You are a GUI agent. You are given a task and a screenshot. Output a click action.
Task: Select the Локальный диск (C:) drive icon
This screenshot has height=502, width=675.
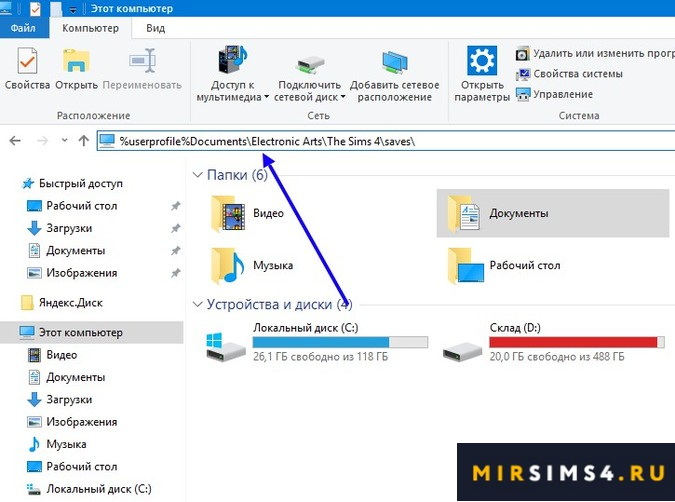[x=226, y=346]
